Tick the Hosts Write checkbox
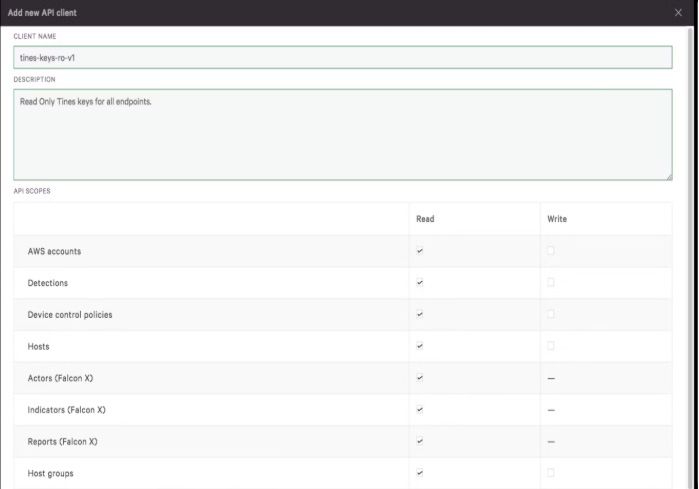 click(551, 346)
